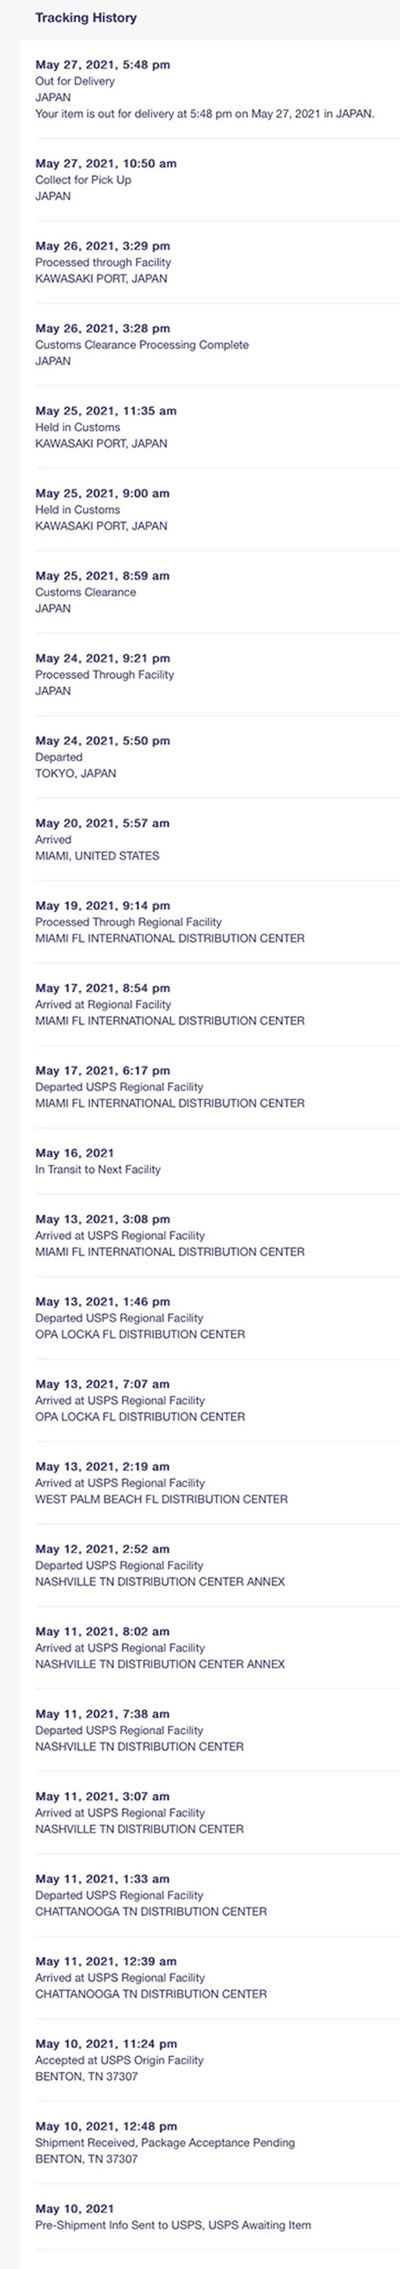This screenshot has width=400, height=2269.
Task: Click the Tracking History heading
Action: point(86,18)
